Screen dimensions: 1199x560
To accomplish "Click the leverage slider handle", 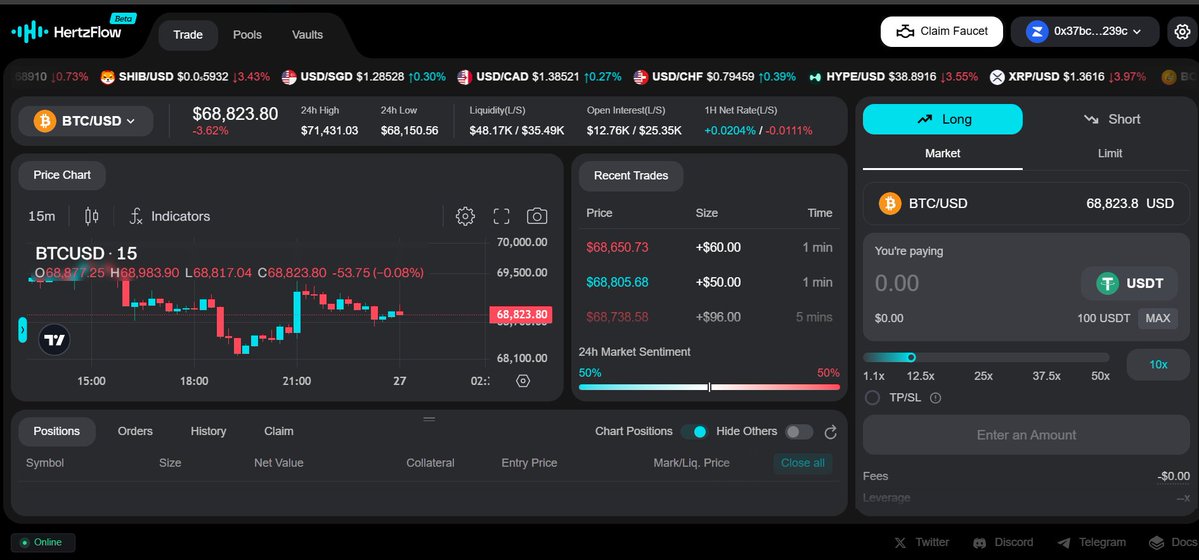I will (911, 357).
